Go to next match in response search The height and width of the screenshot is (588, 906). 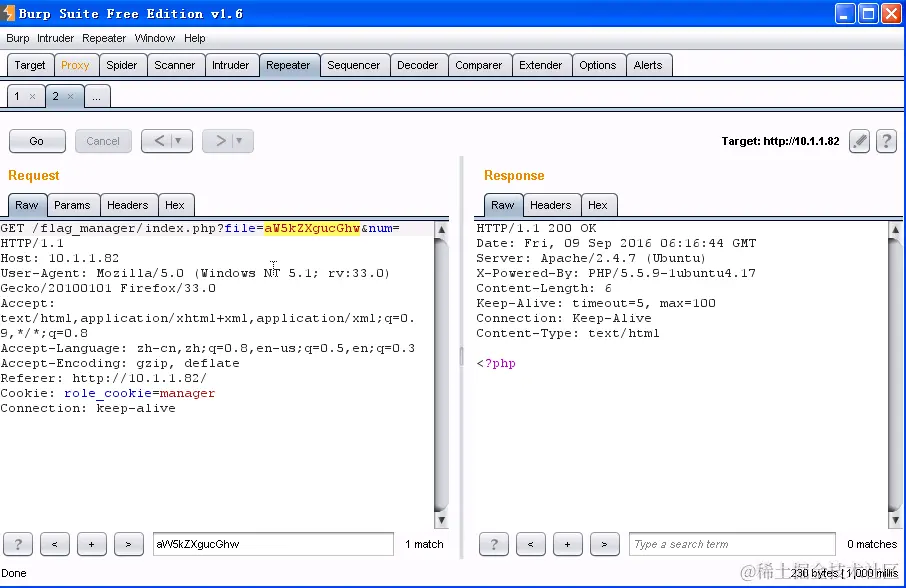point(604,544)
